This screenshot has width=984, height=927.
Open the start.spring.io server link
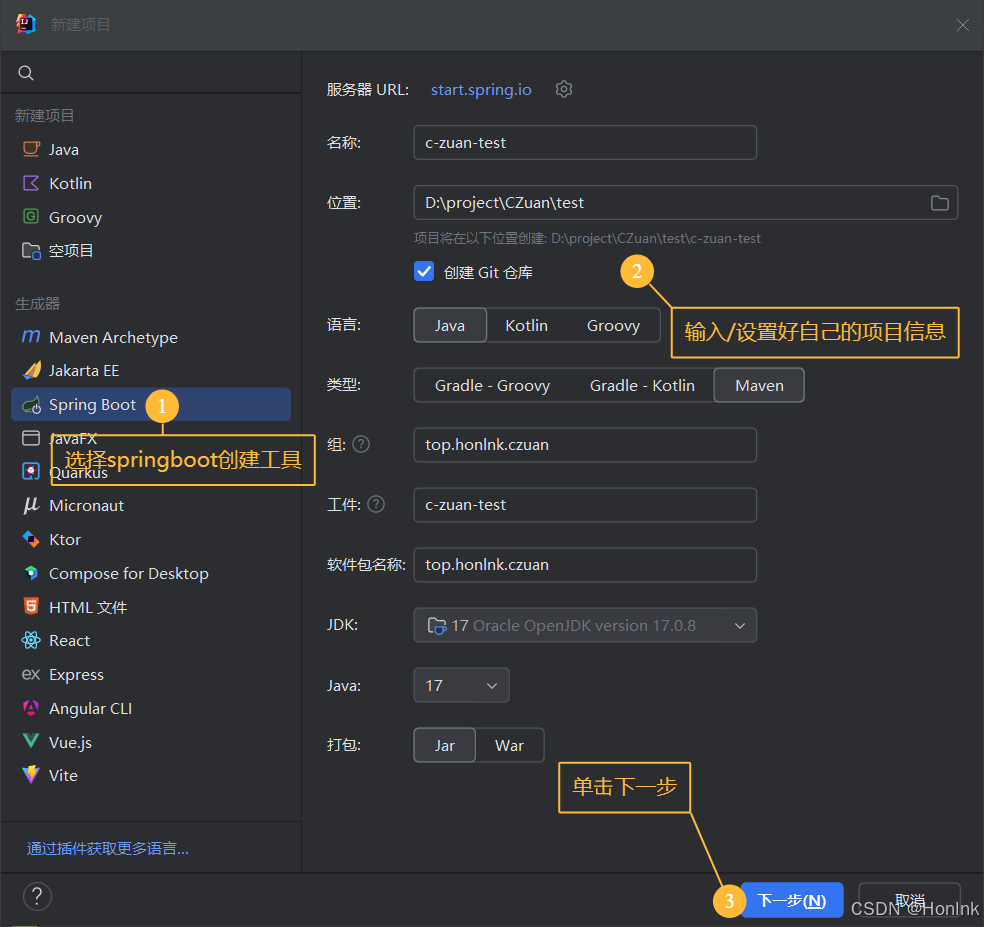[x=481, y=90]
